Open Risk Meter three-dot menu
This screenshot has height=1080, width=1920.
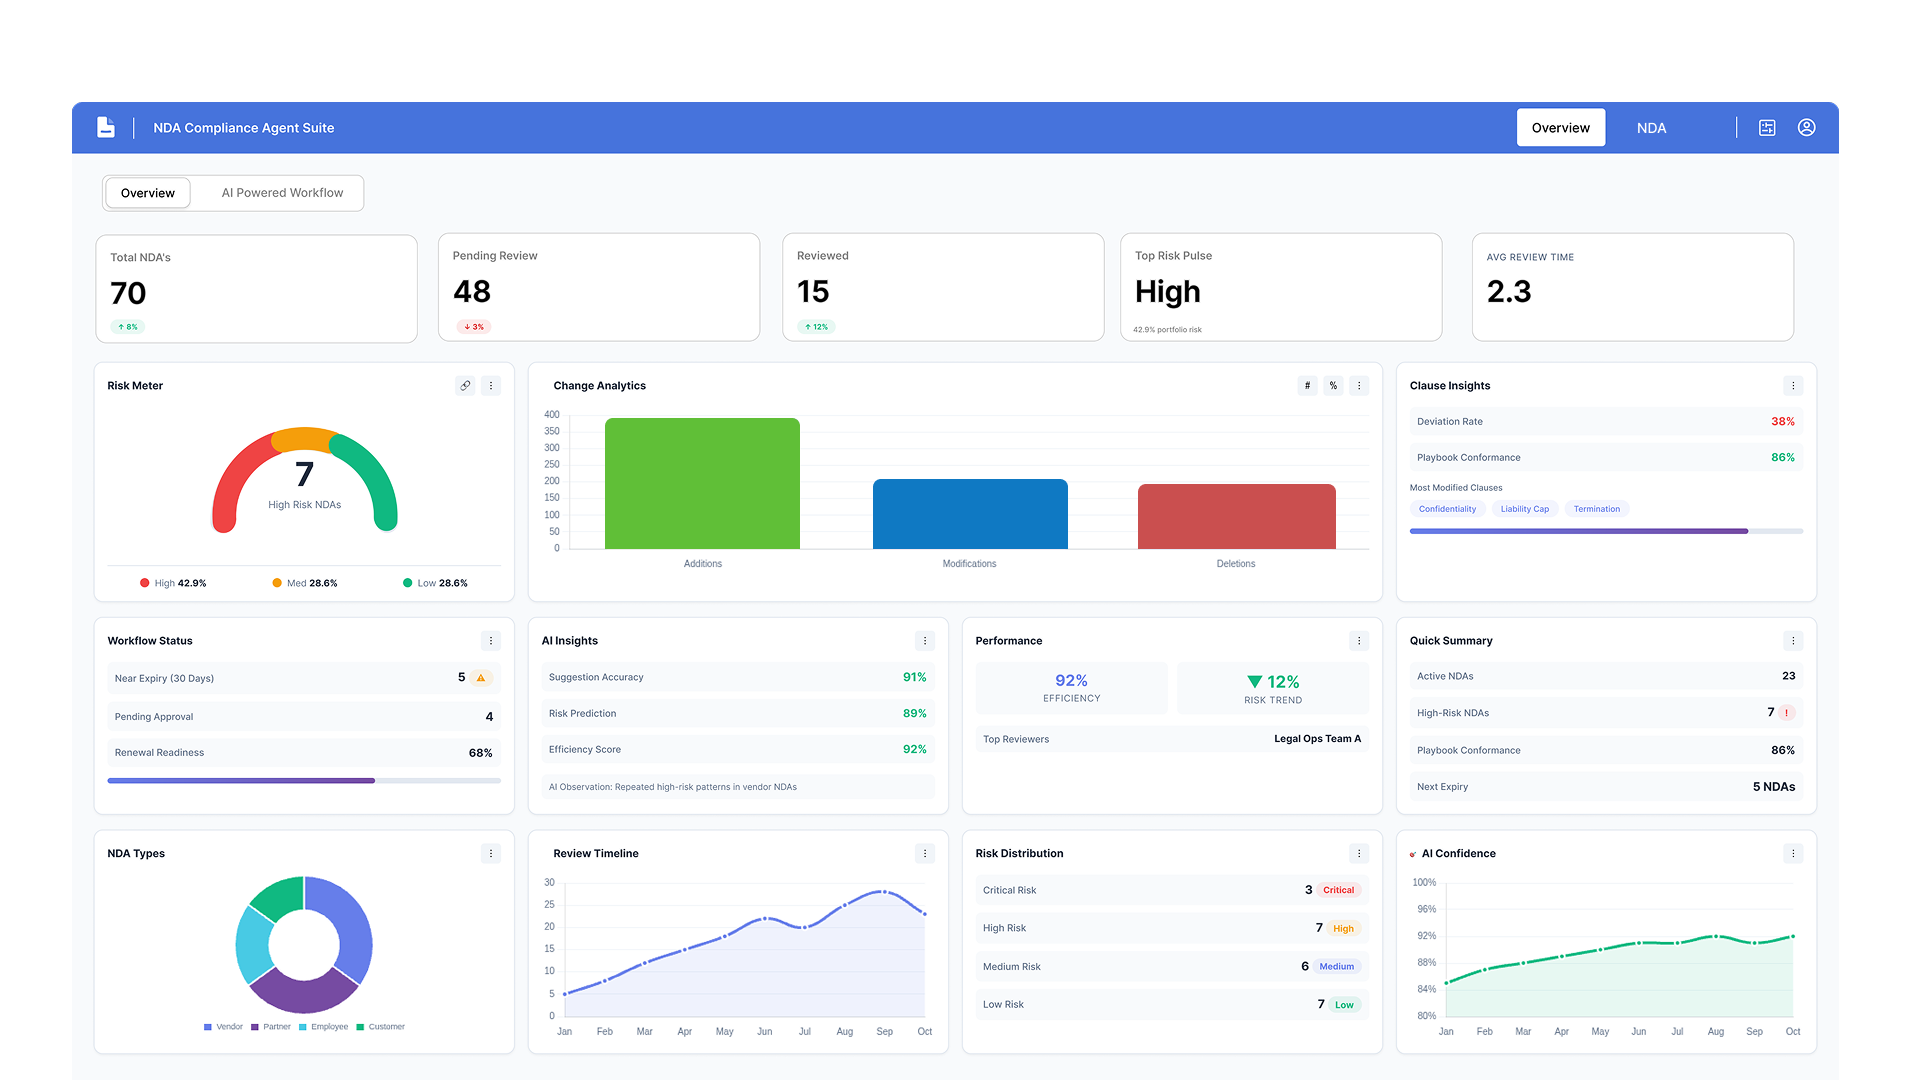tap(491, 385)
